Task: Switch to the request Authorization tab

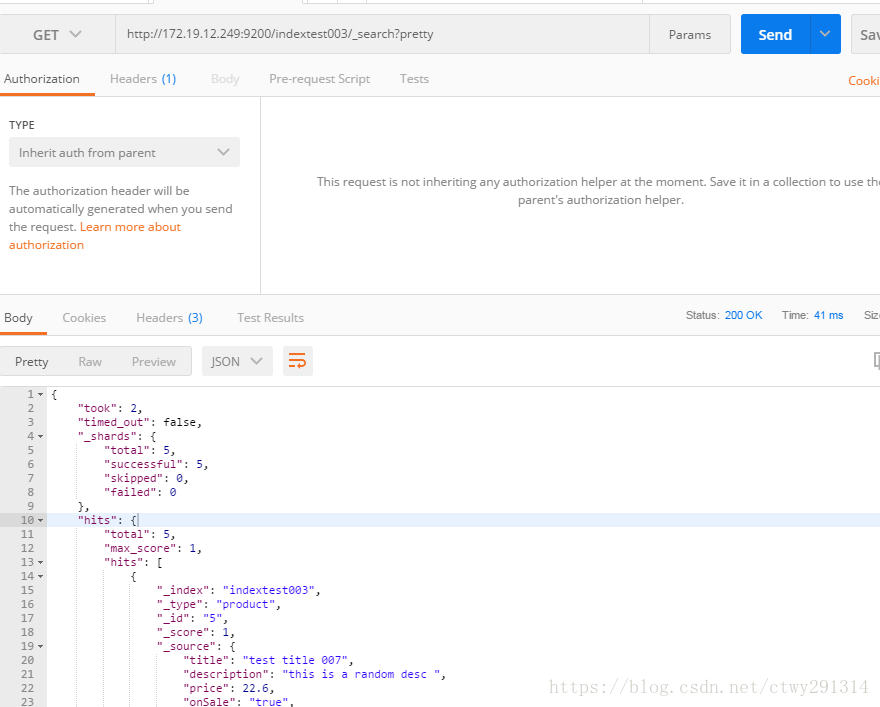Action: point(42,79)
